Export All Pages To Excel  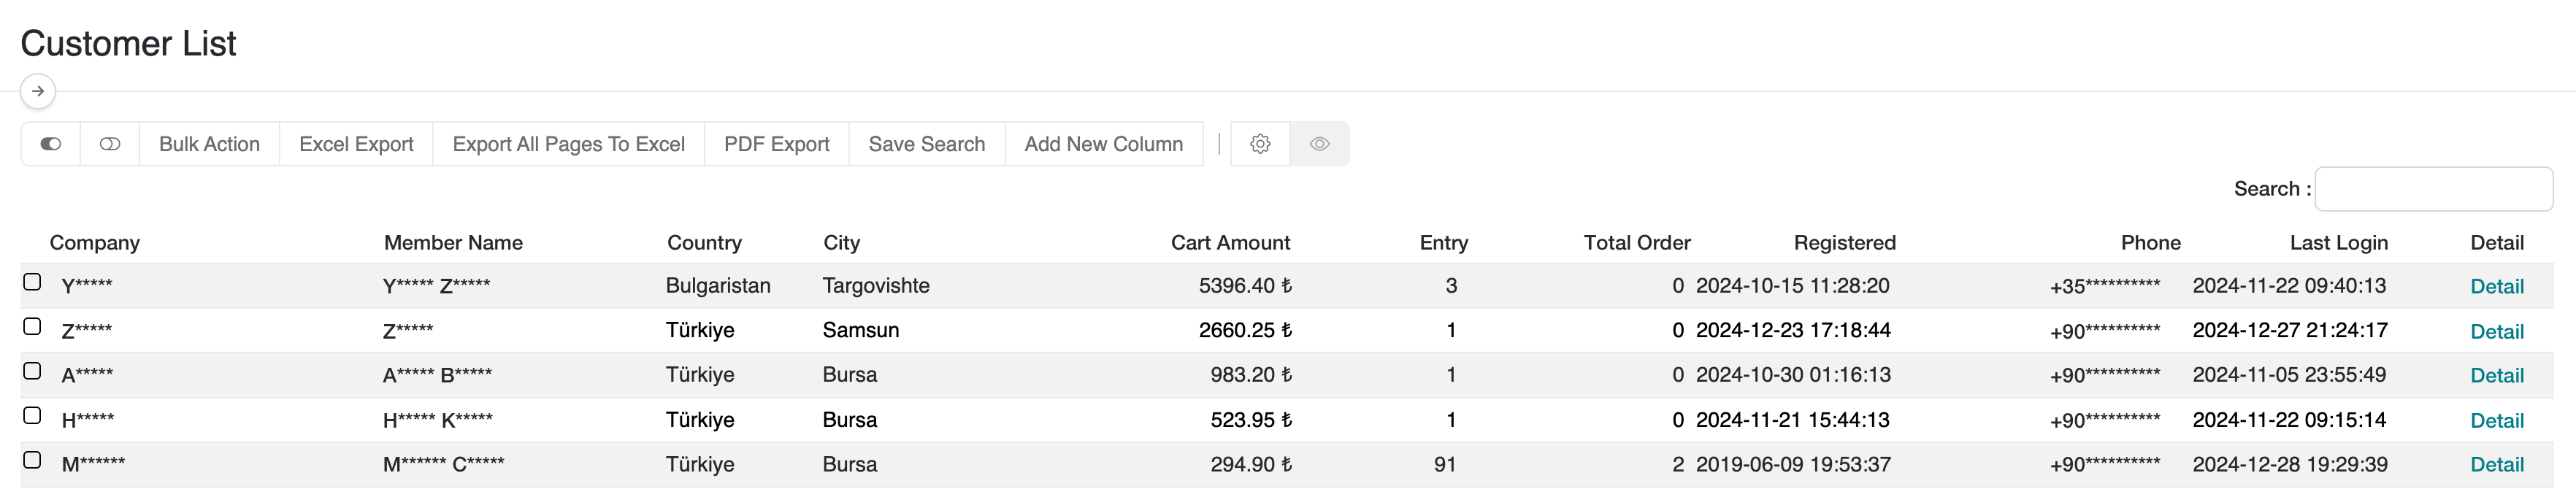tap(568, 144)
